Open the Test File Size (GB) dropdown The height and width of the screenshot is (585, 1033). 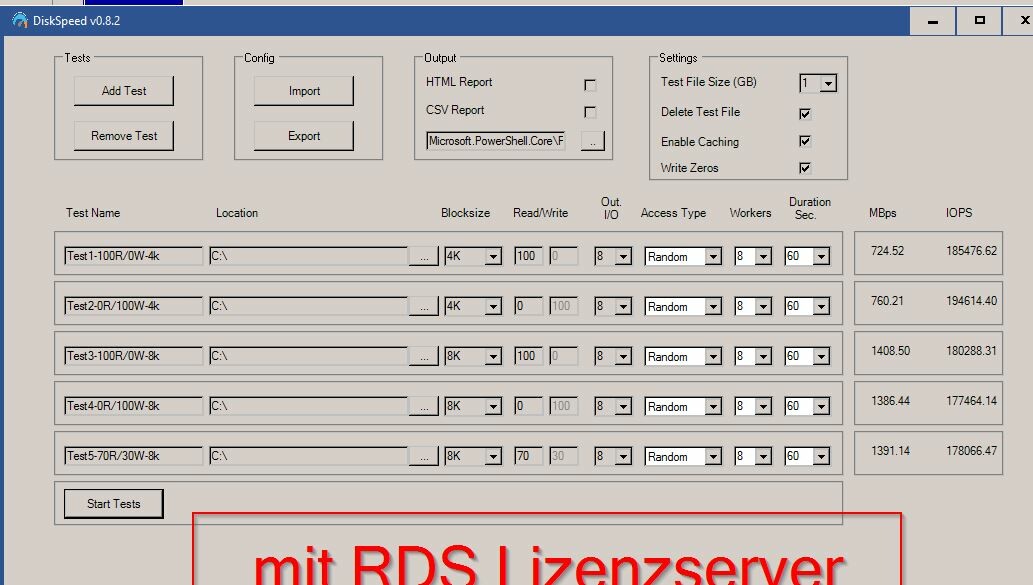(829, 83)
